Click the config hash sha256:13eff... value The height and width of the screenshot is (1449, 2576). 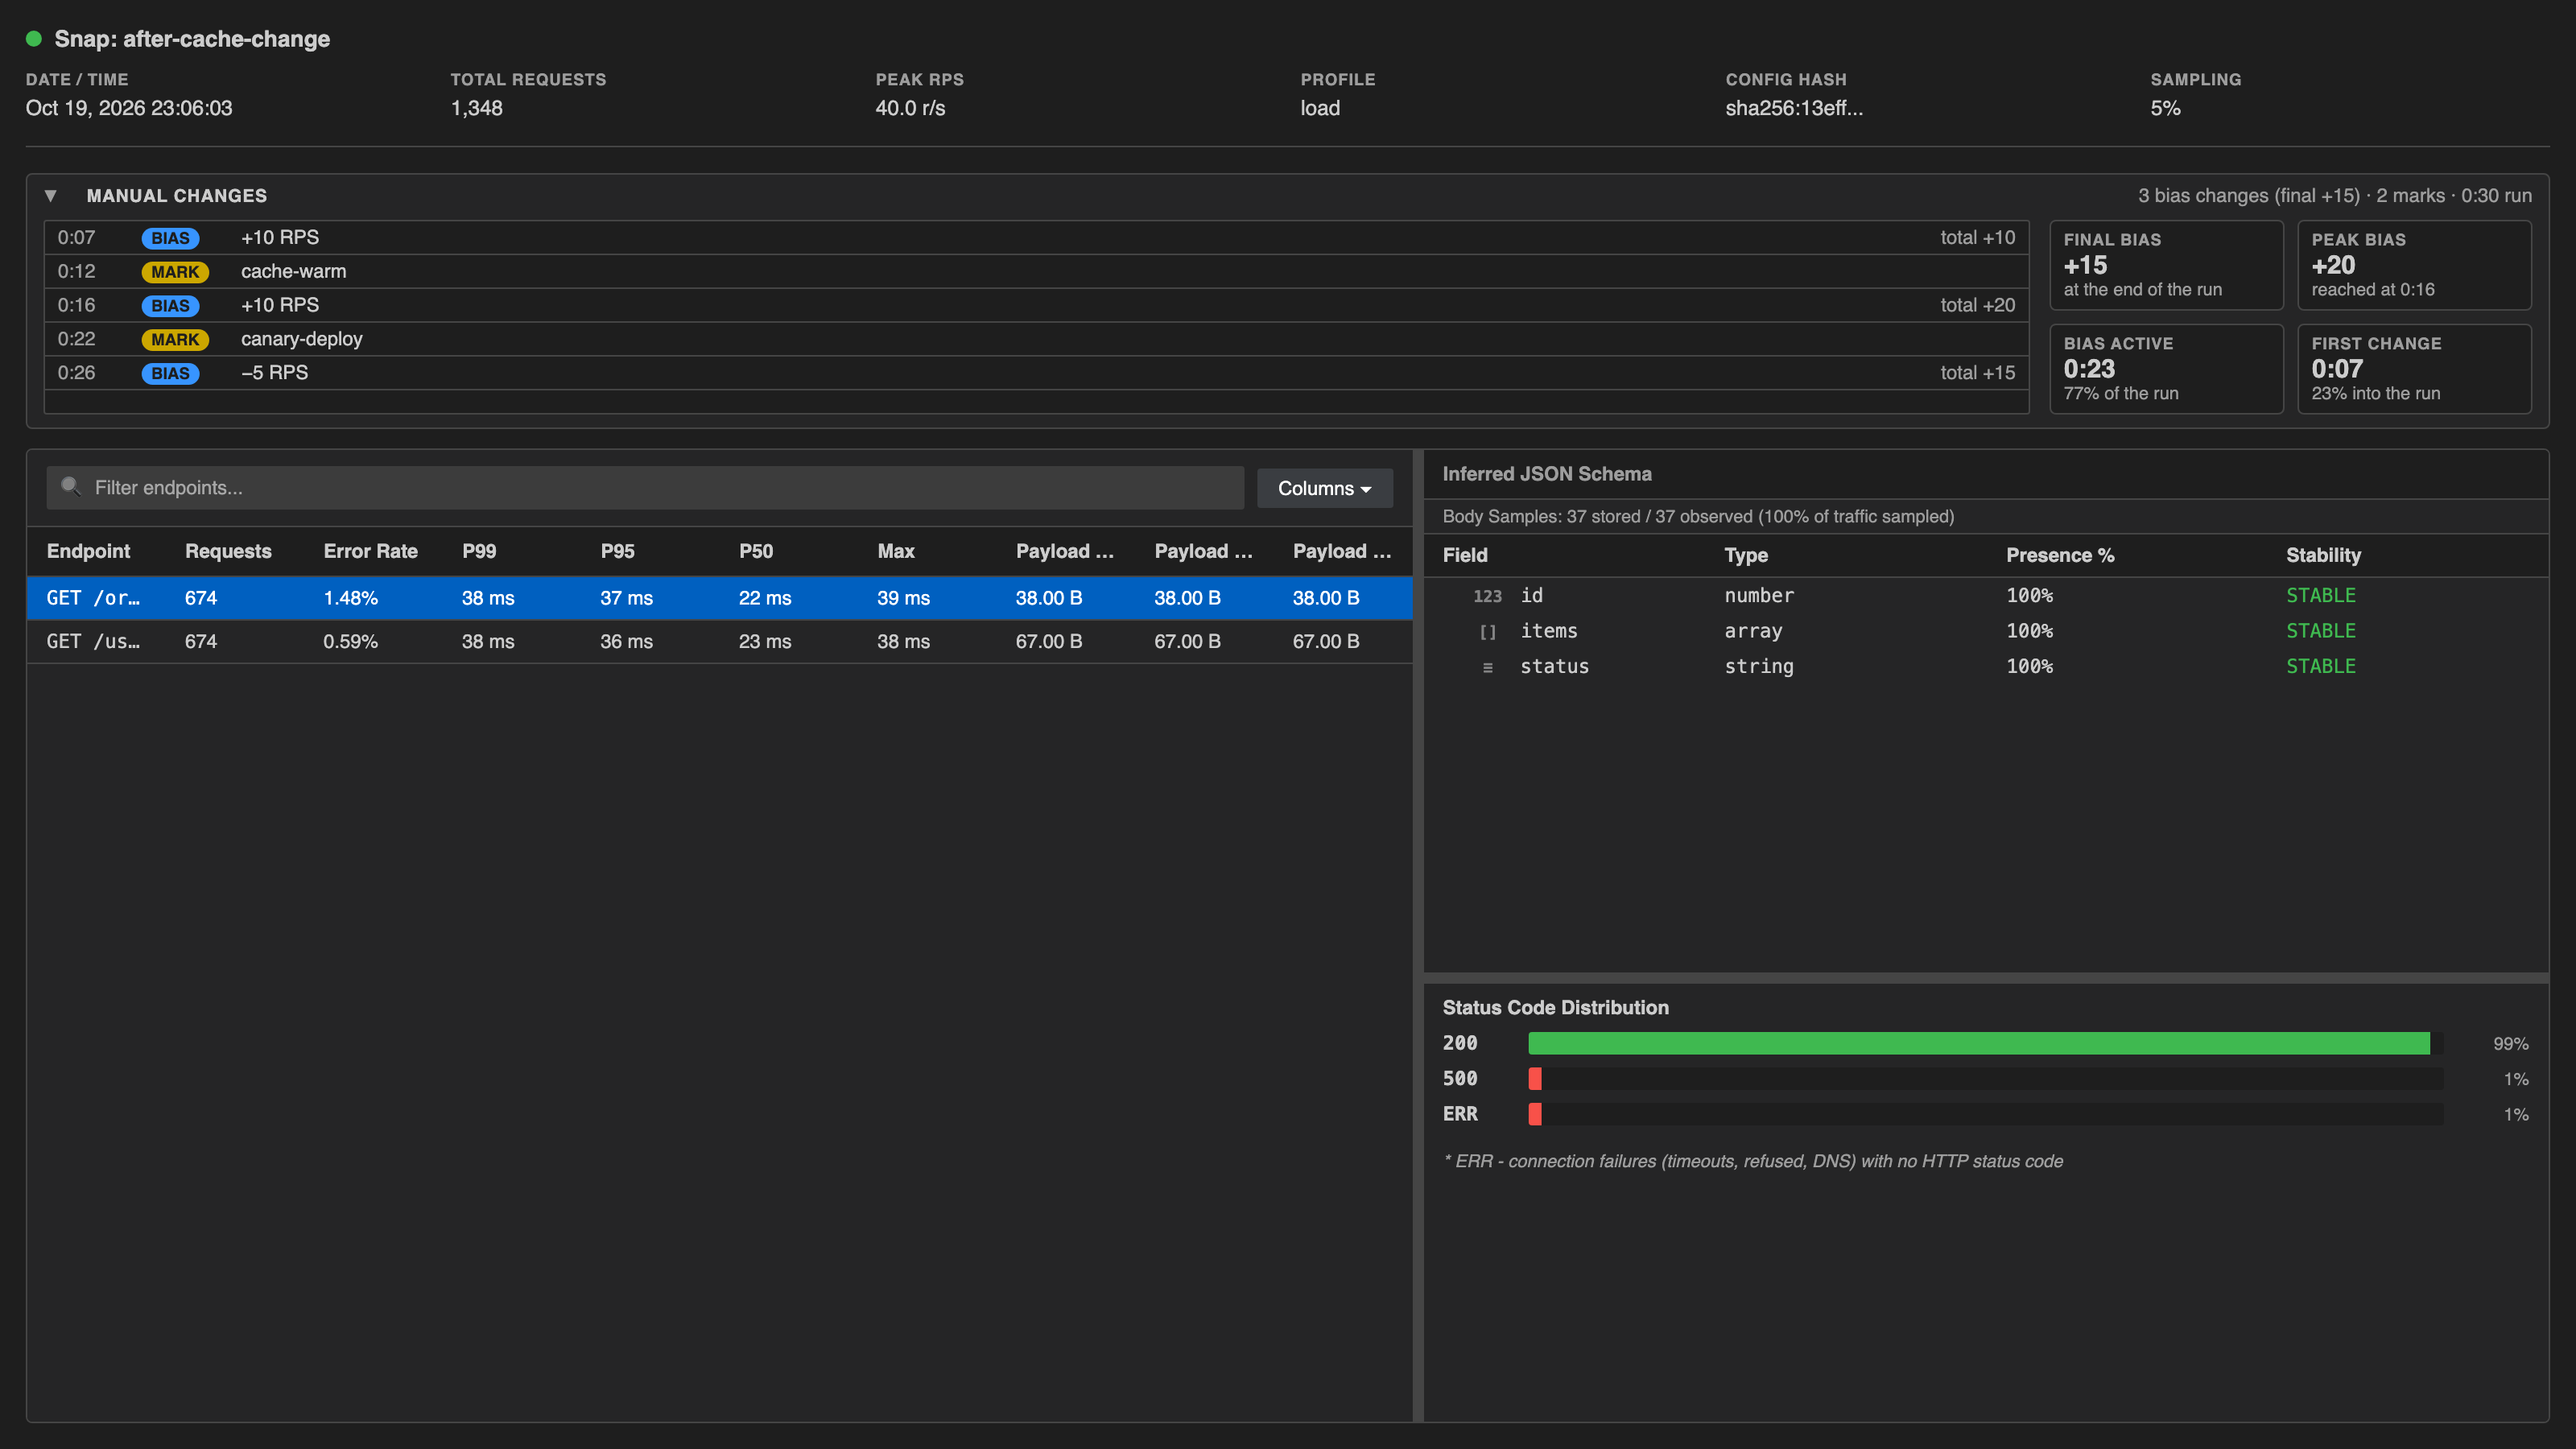pos(1793,108)
